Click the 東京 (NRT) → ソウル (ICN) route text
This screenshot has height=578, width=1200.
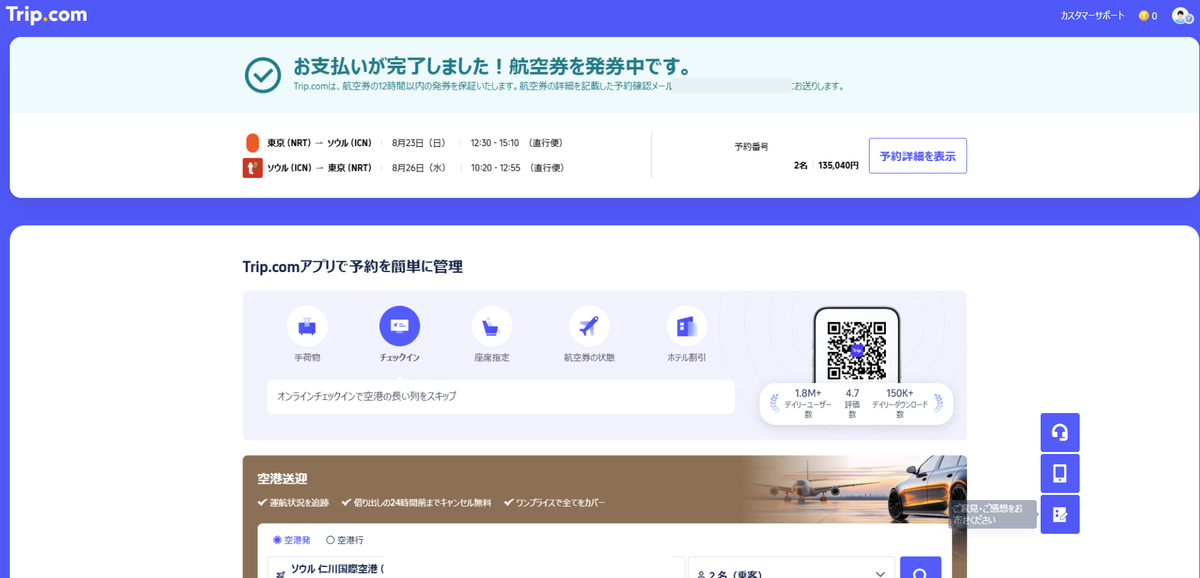point(319,143)
